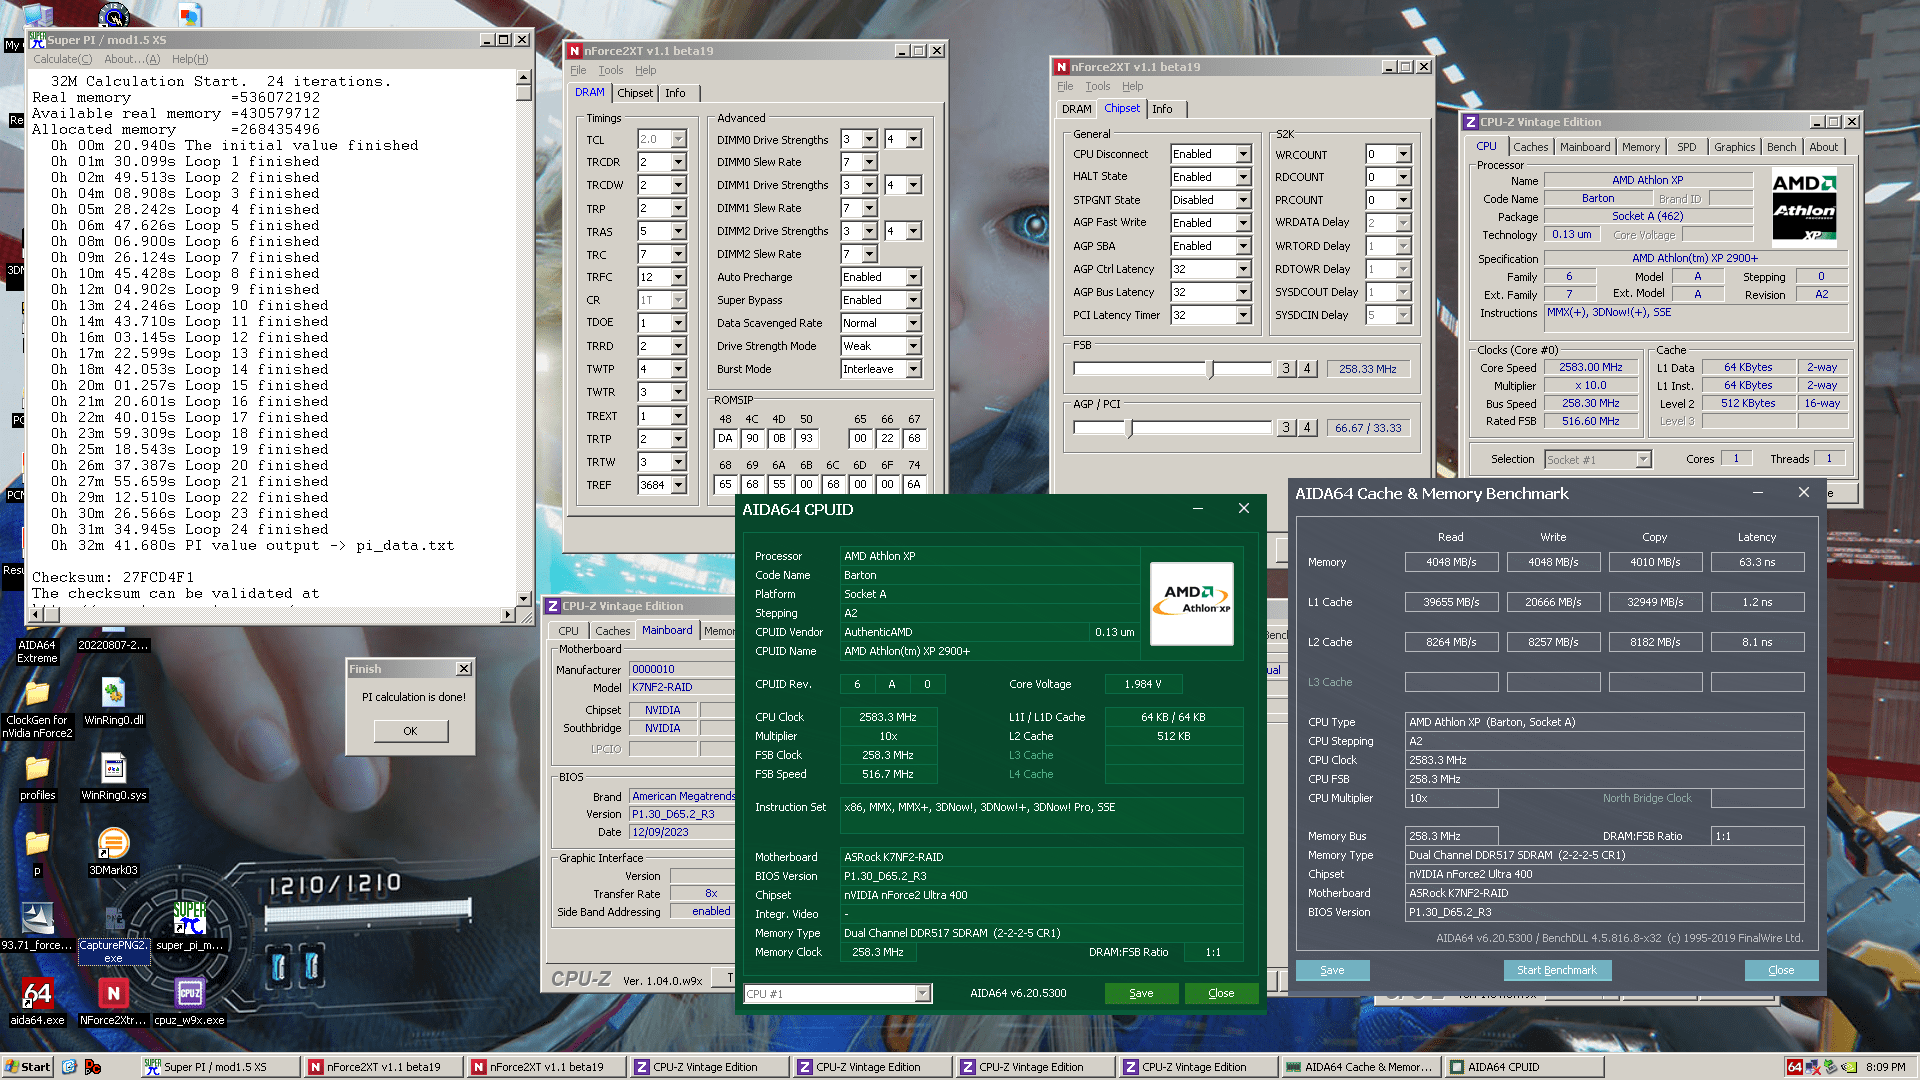Click Start Benchmark in AIDA64 Cache & Memory
Screen dimensions: 1920x1080
(1556, 970)
